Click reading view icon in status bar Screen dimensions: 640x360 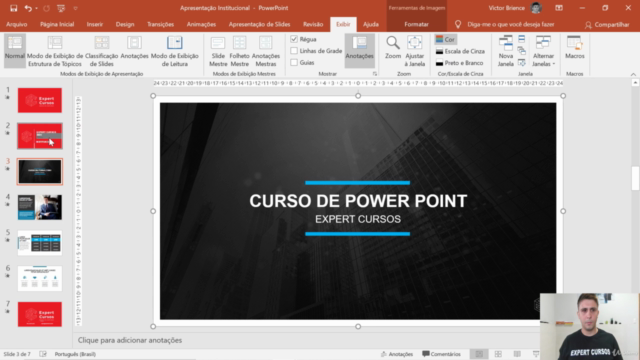point(517,354)
